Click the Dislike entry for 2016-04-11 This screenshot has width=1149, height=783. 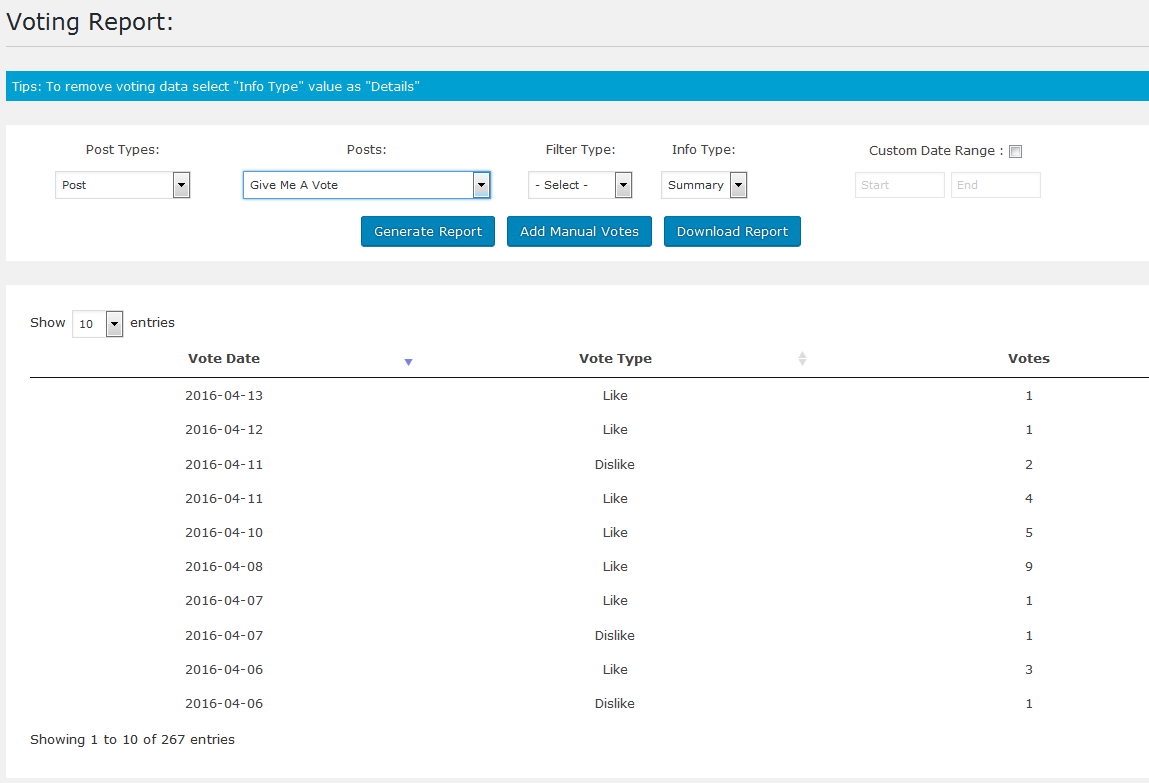(x=614, y=464)
